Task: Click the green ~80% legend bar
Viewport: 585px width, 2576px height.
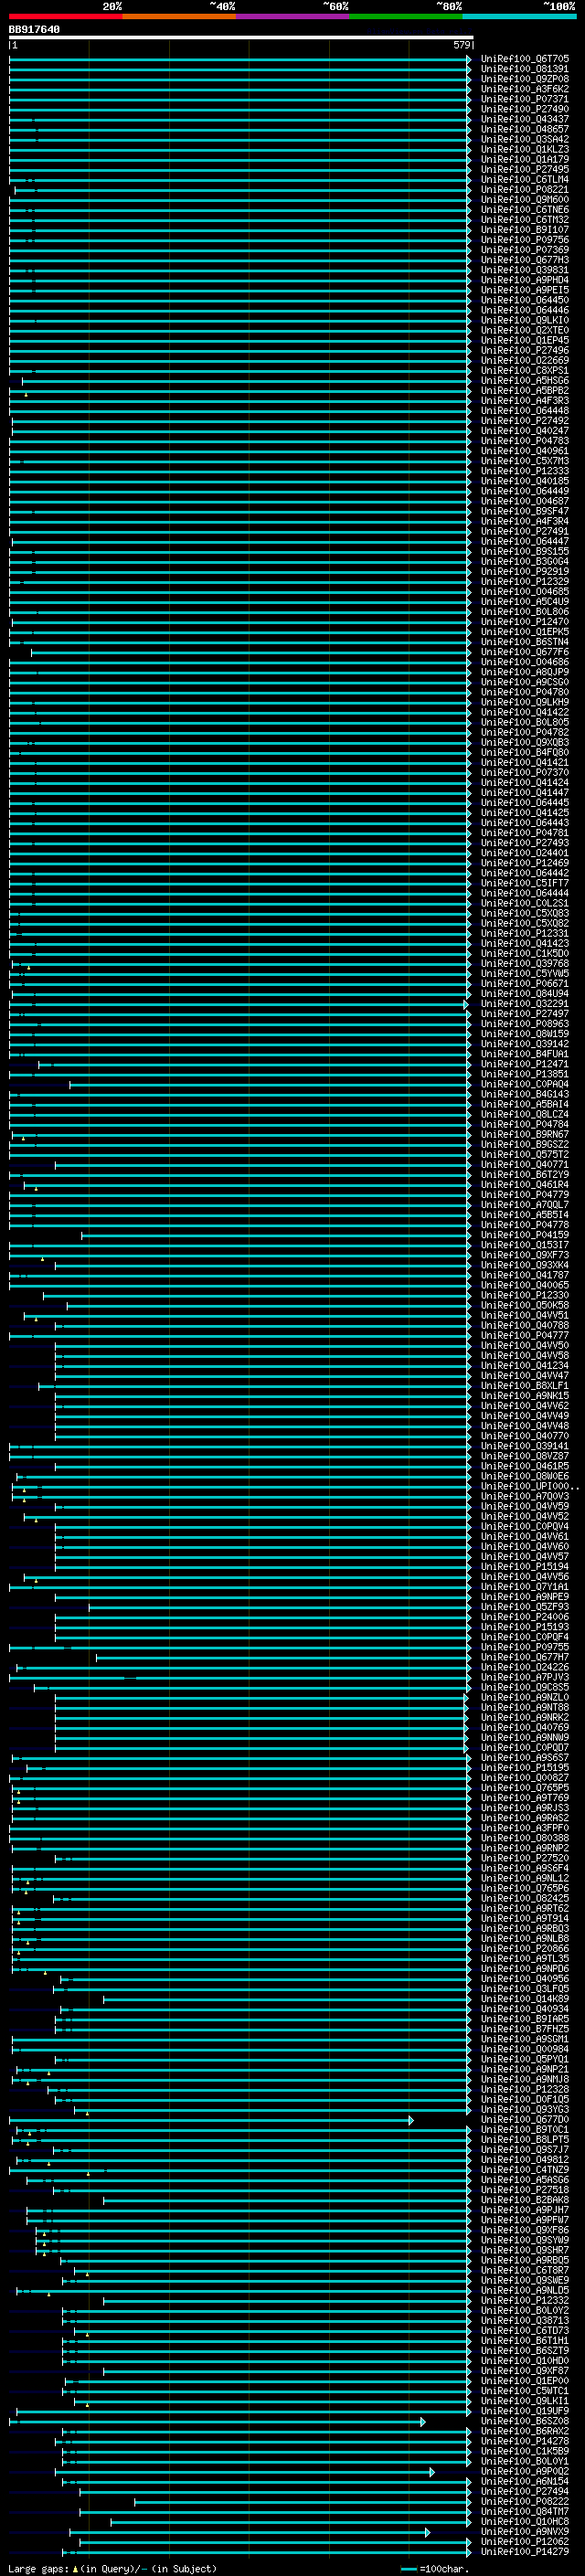Action: pyautogui.click(x=406, y=17)
